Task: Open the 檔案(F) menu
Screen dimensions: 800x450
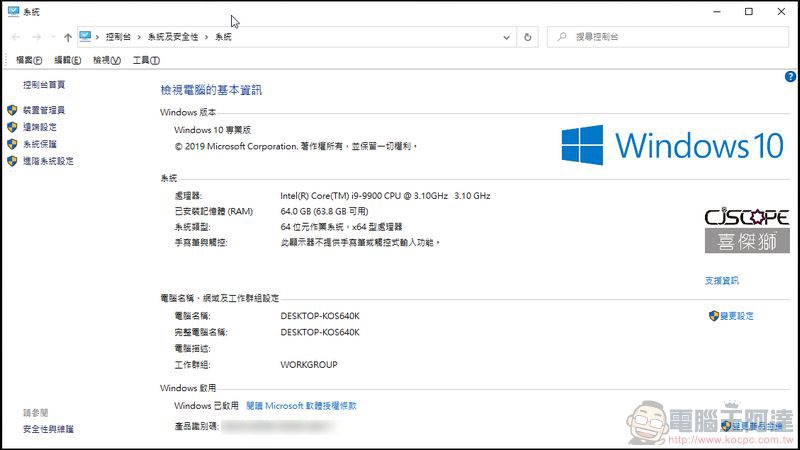Action: click(x=29, y=60)
